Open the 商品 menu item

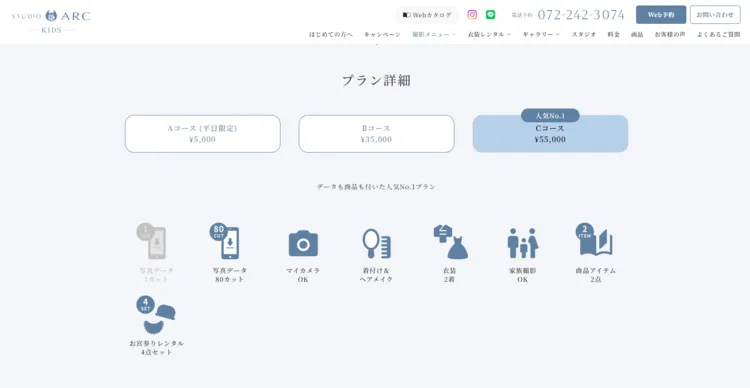click(x=637, y=34)
